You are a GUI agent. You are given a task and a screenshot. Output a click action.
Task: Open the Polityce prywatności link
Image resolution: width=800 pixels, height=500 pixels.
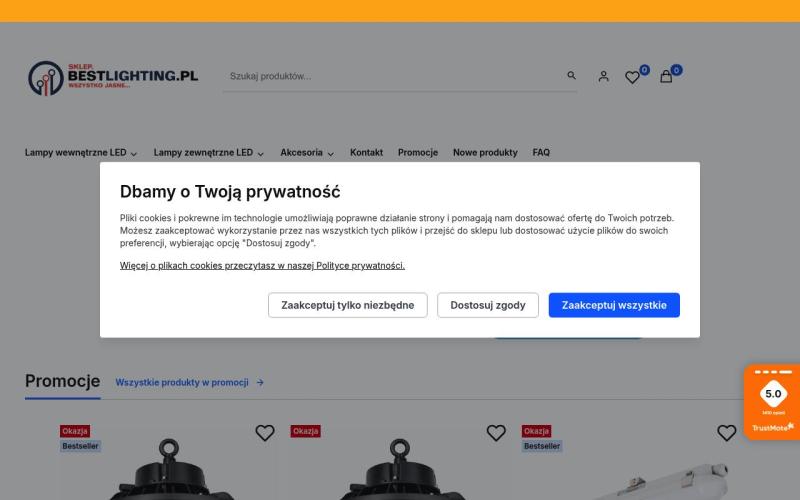(360, 265)
